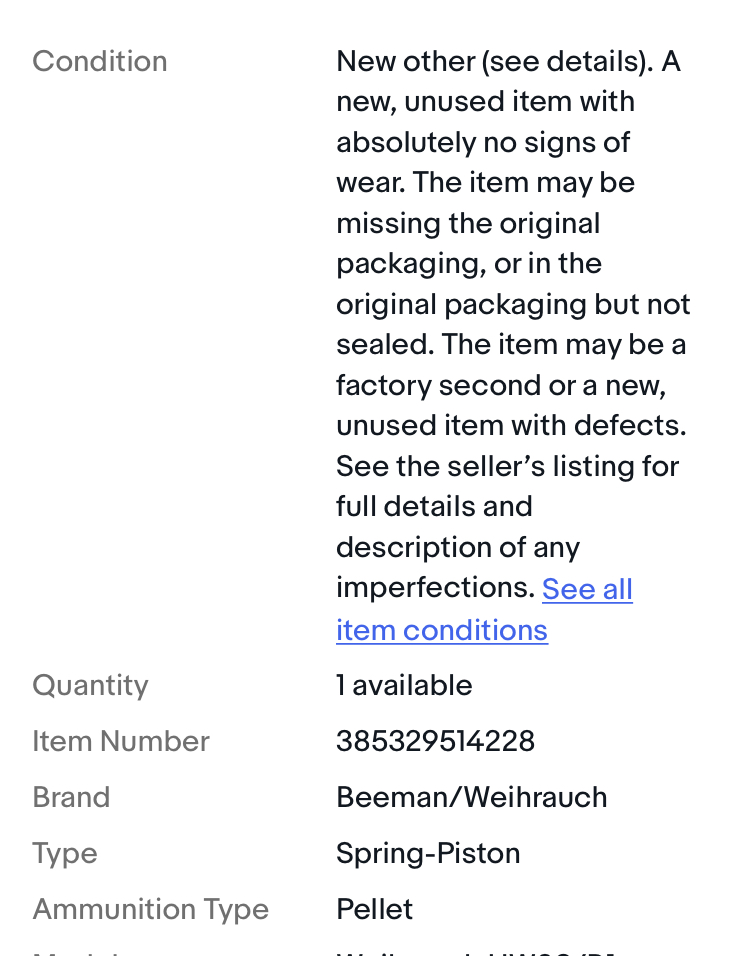Click the Condition label
Screen dimensions: 750x956
click(100, 62)
